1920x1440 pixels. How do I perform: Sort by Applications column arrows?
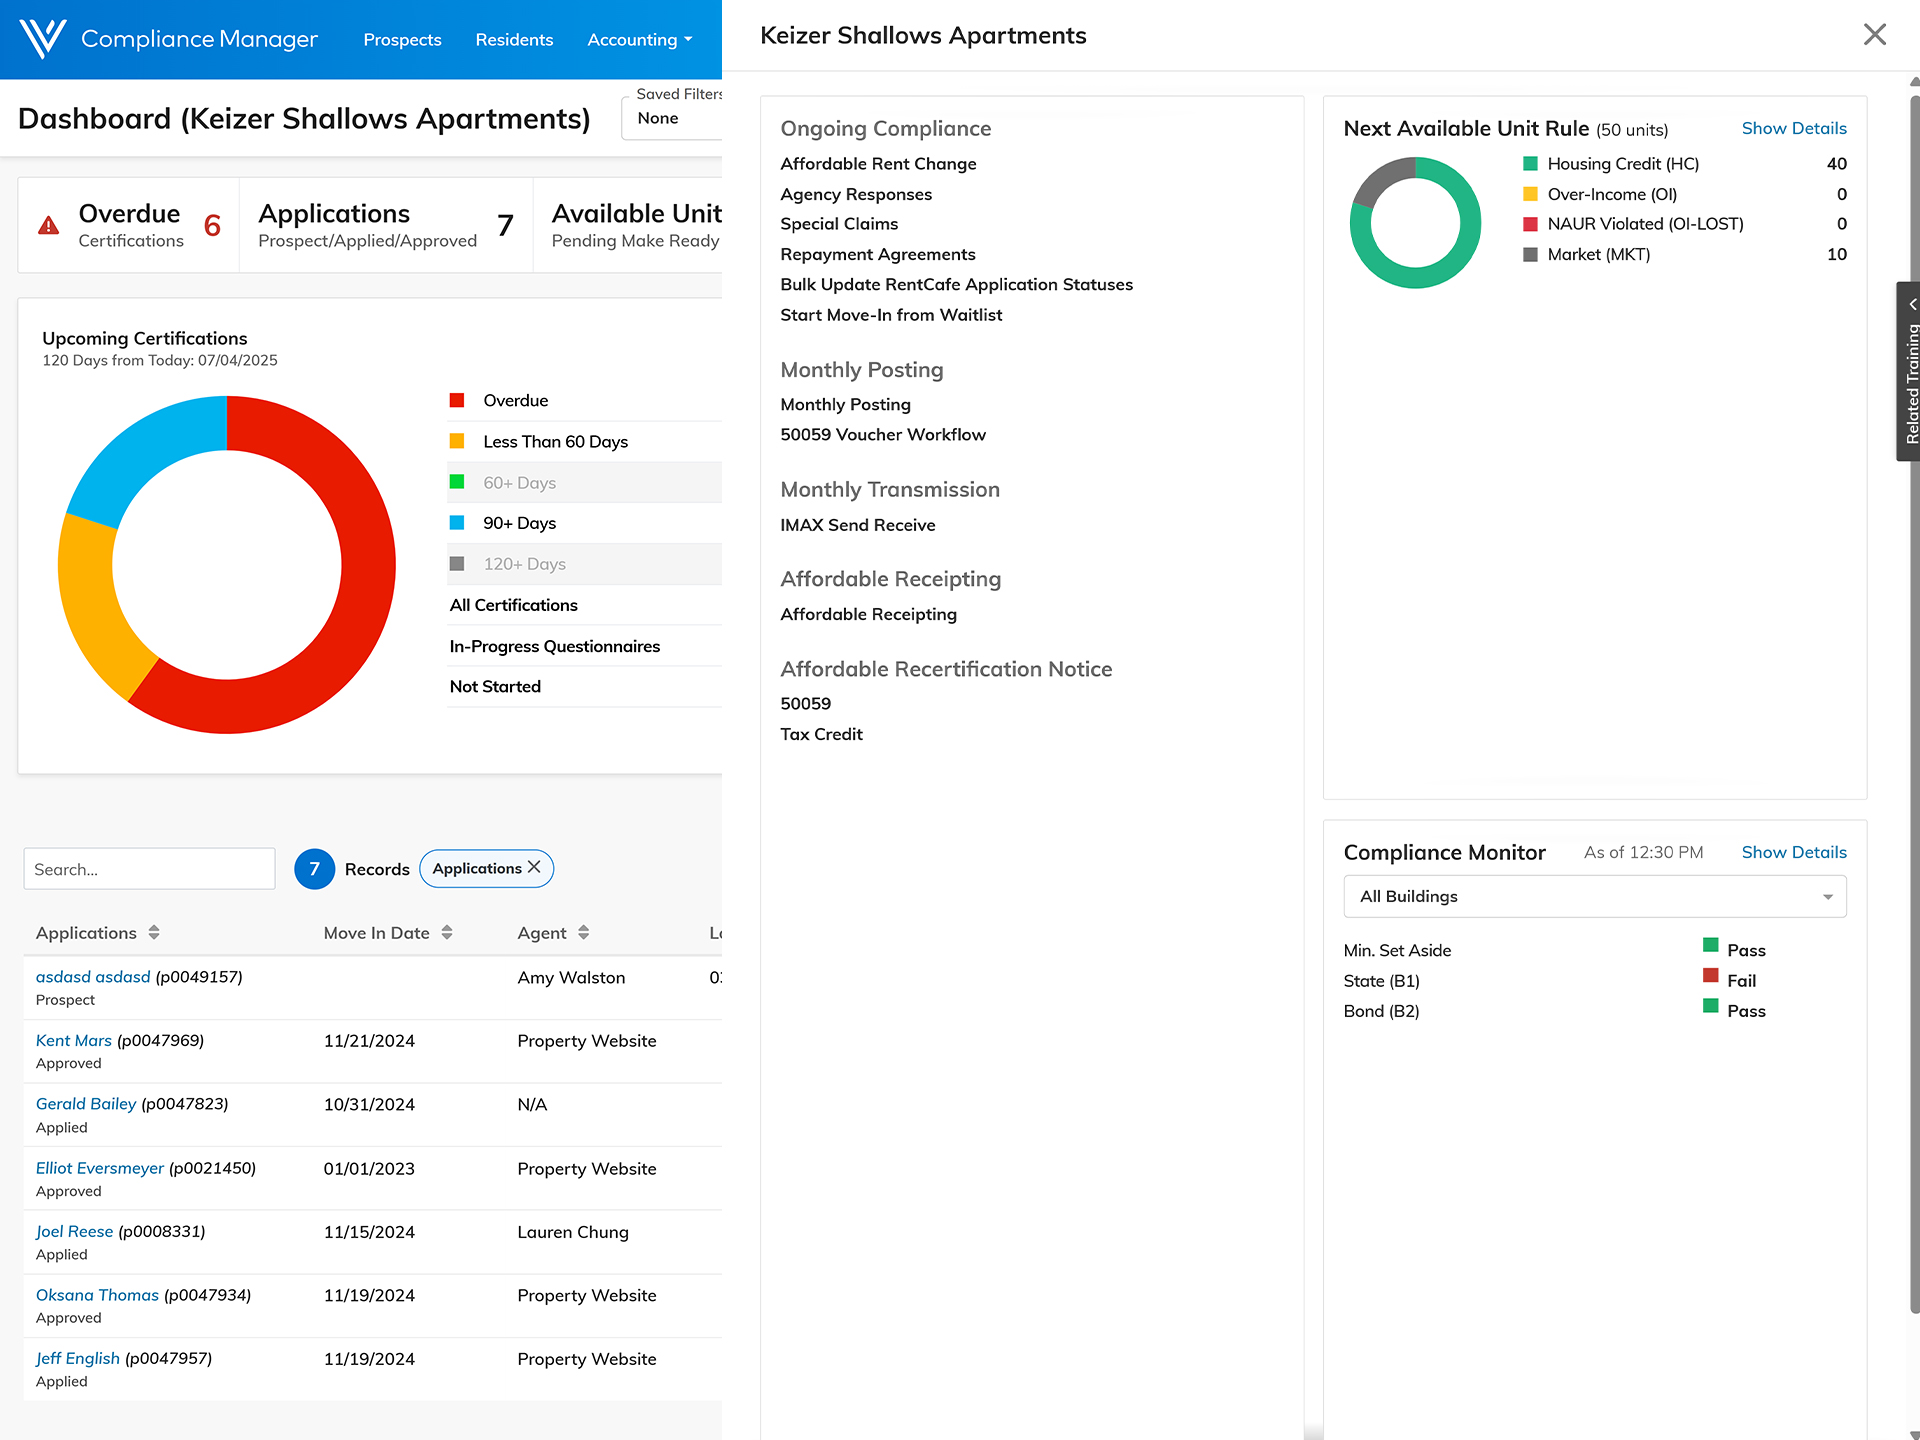click(x=154, y=932)
